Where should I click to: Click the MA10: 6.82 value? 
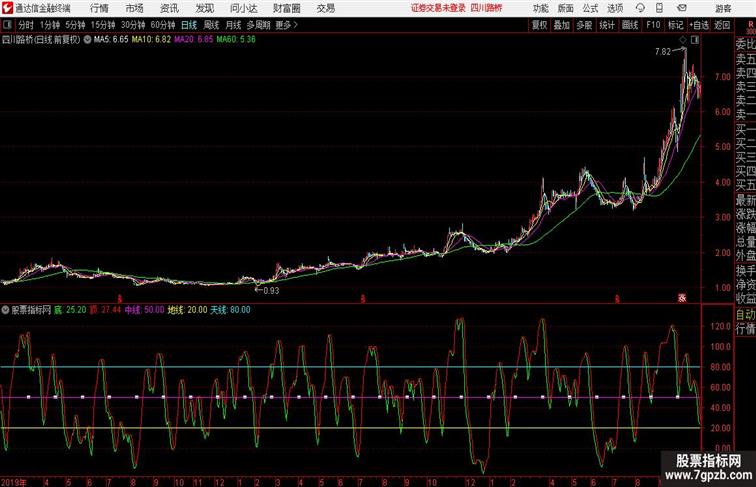click(x=151, y=40)
